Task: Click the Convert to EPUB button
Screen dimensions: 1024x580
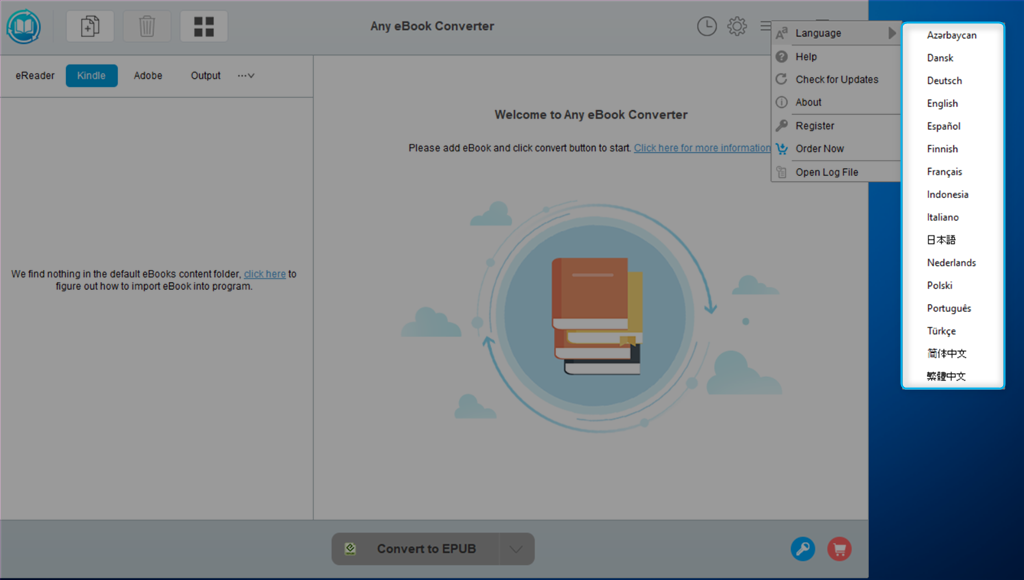Action: click(415, 549)
